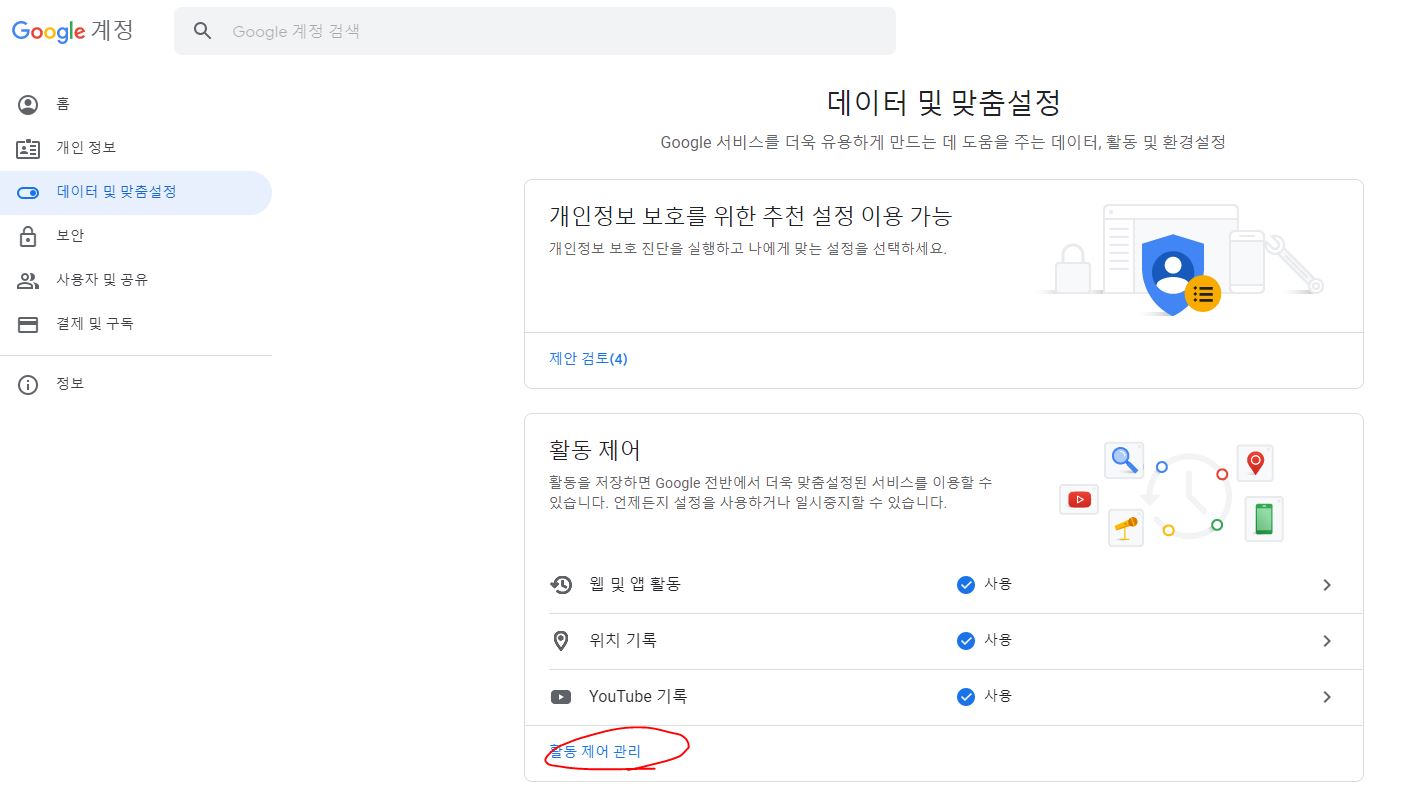
Task: Open the 위치 기록 row label
Action: 623,641
